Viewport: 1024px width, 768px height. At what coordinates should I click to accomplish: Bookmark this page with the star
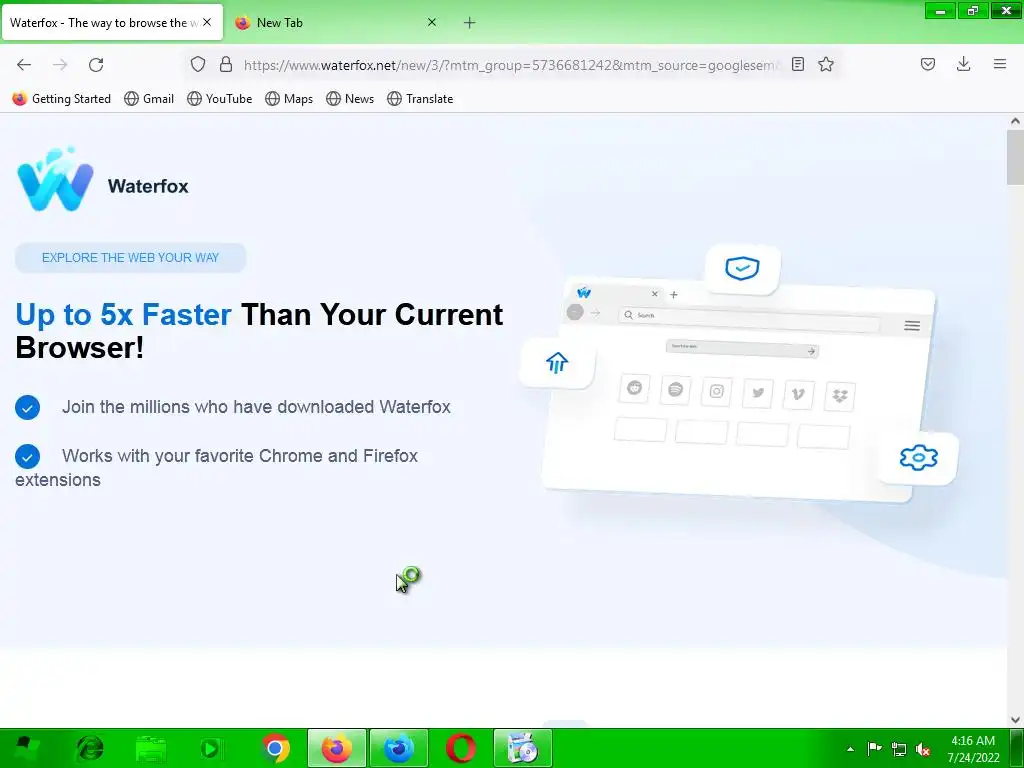click(825, 64)
